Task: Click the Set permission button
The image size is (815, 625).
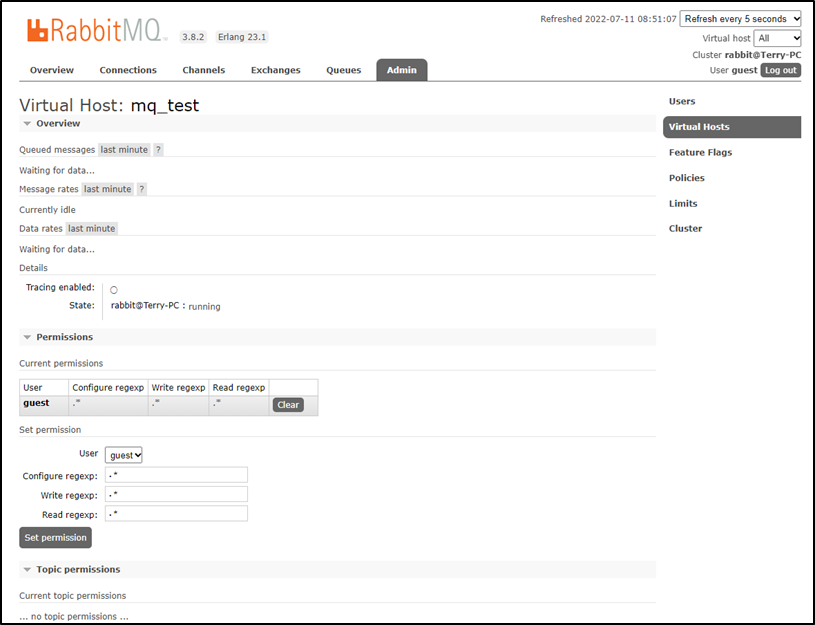Action: [x=56, y=538]
